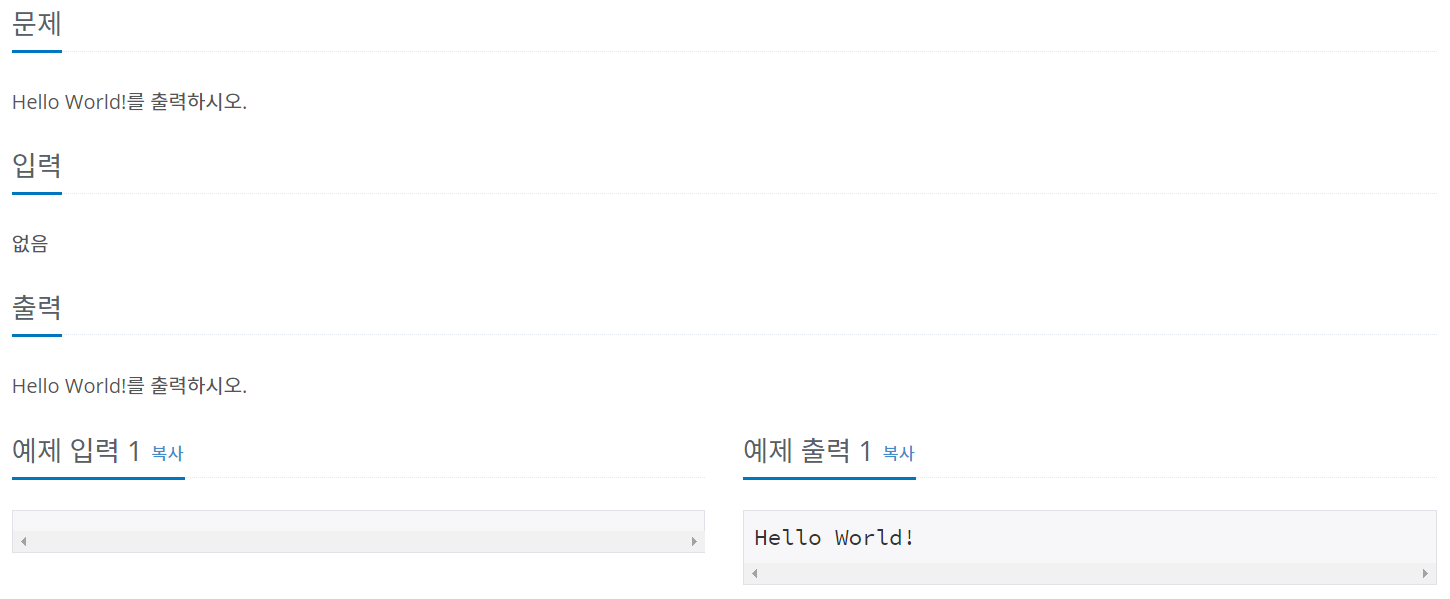Click right scroll arrow in sample input box
Viewport: 1450px width, 599px height.
[693, 541]
